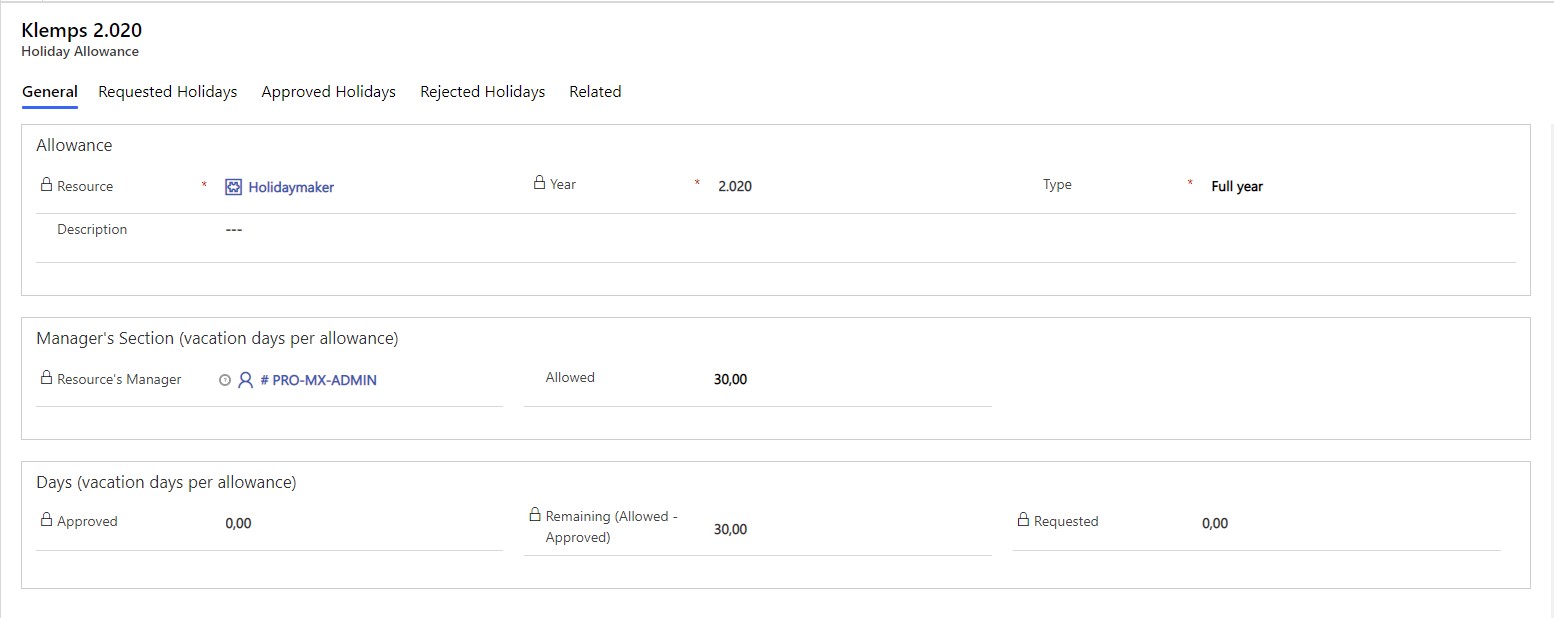This screenshot has width=1554, height=618.
Task: Switch to the Requested Holidays tab
Action: (x=168, y=92)
